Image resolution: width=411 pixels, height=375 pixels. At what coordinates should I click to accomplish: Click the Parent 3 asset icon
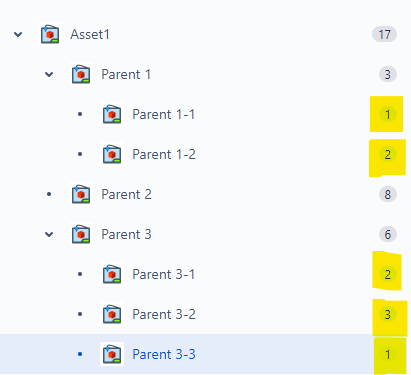pyautogui.click(x=81, y=234)
